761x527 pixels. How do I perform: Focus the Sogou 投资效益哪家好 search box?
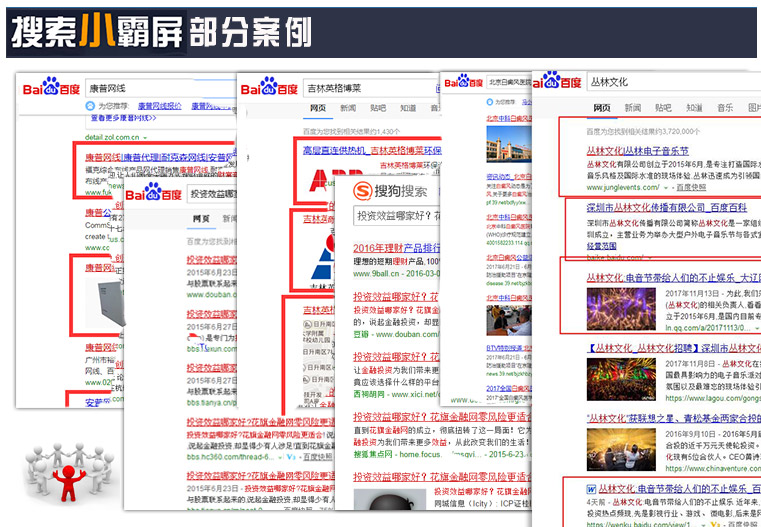coord(397,215)
